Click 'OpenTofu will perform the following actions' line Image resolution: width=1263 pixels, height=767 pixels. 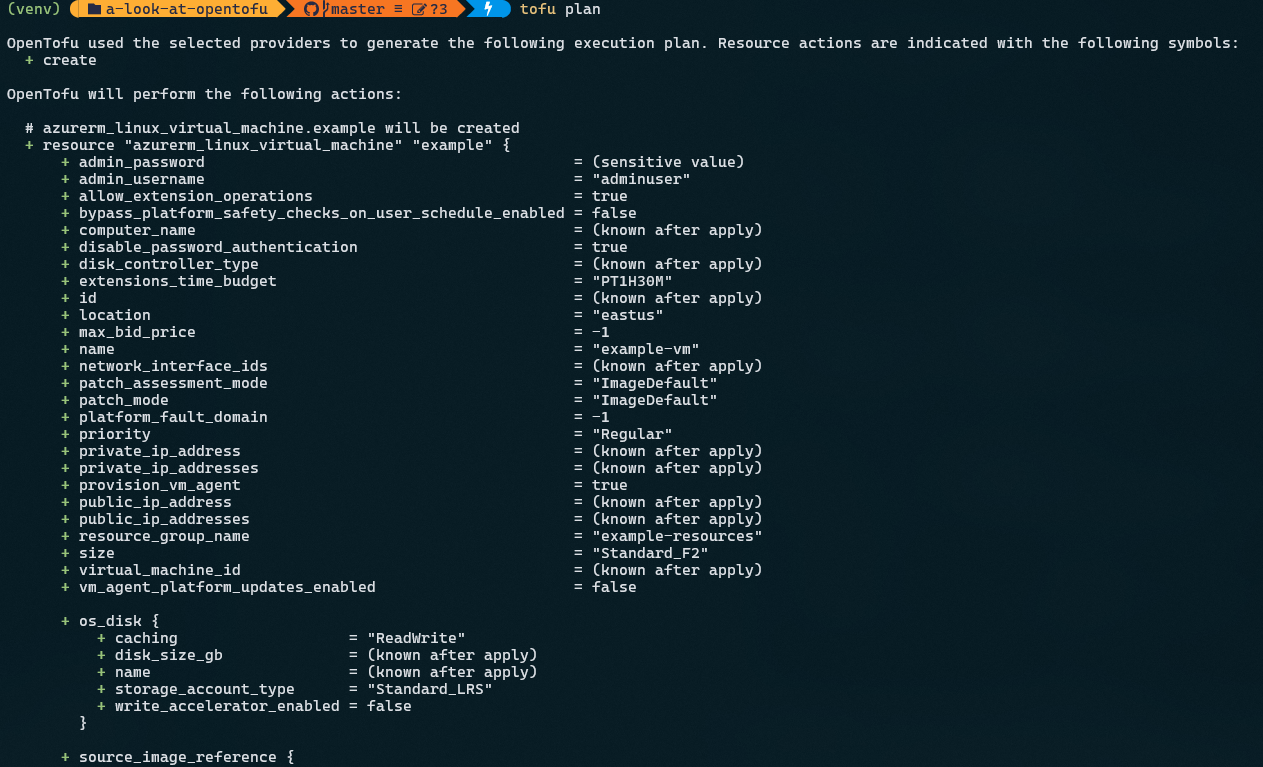coord(204,94)
